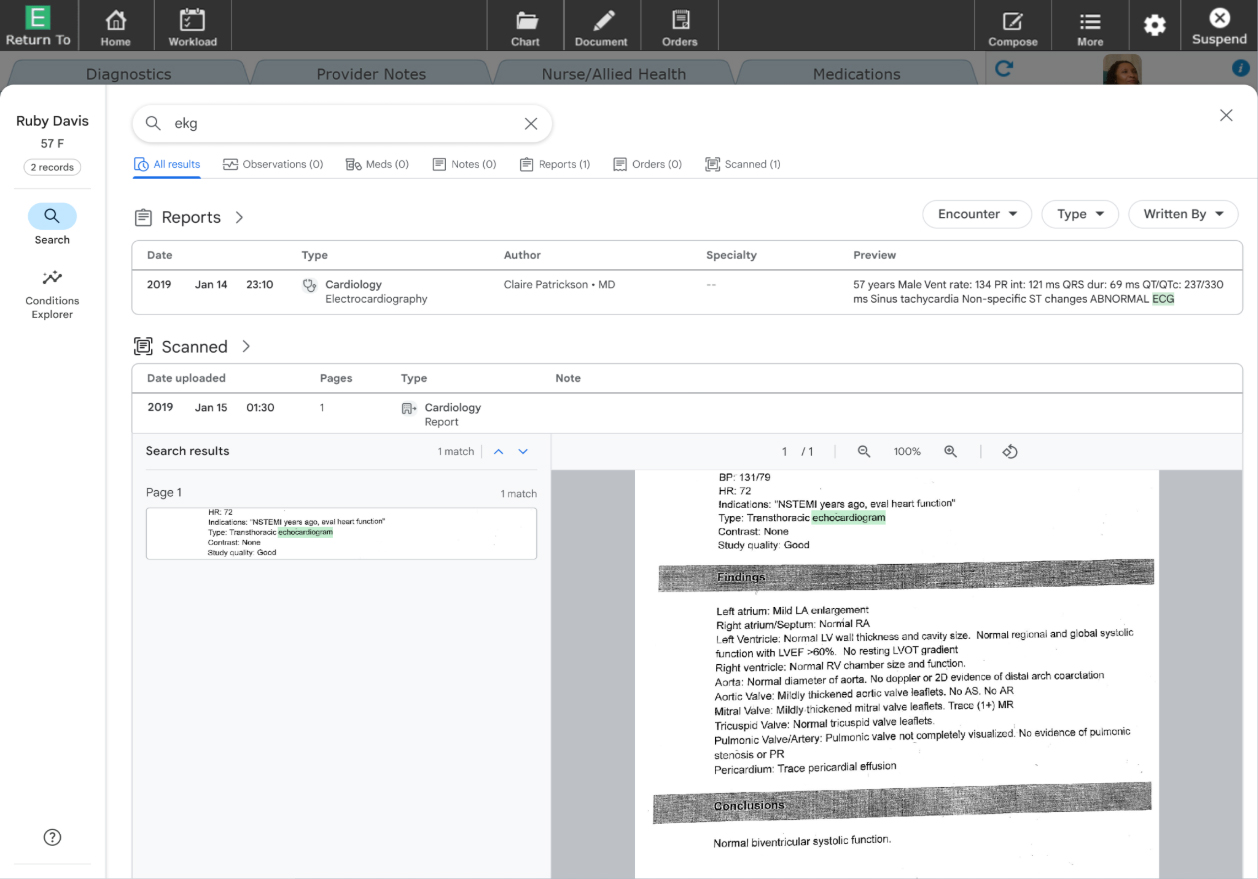Go to next search match arrow
Screen dimensions: 1258x879
[523, 451]
